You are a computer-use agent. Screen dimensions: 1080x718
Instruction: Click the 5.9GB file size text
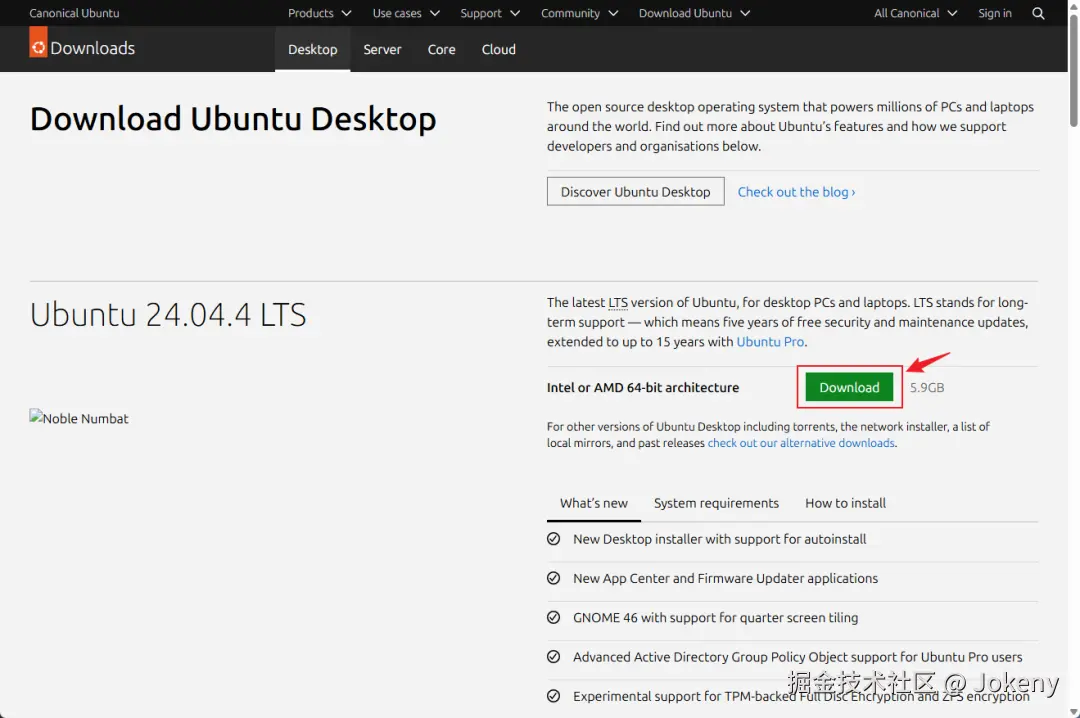[927, 388]
